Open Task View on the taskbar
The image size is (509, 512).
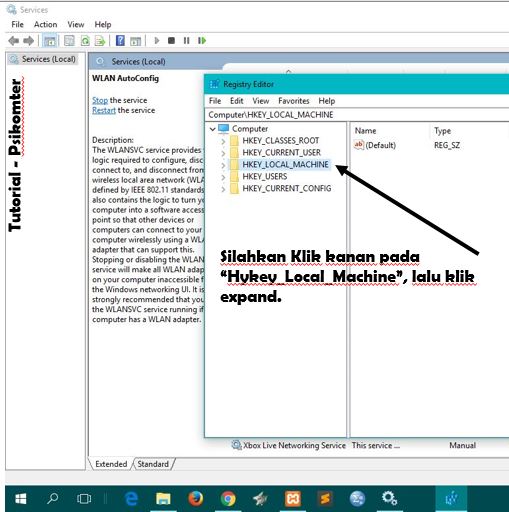(x=84, y=499)
